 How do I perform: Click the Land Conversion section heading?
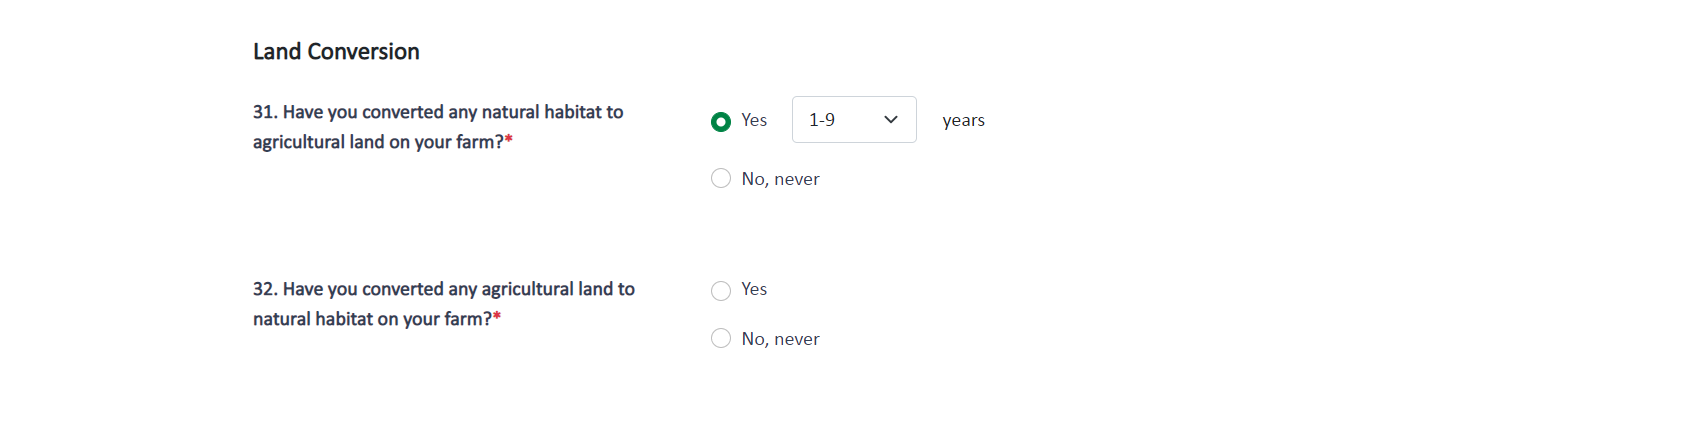336,52
